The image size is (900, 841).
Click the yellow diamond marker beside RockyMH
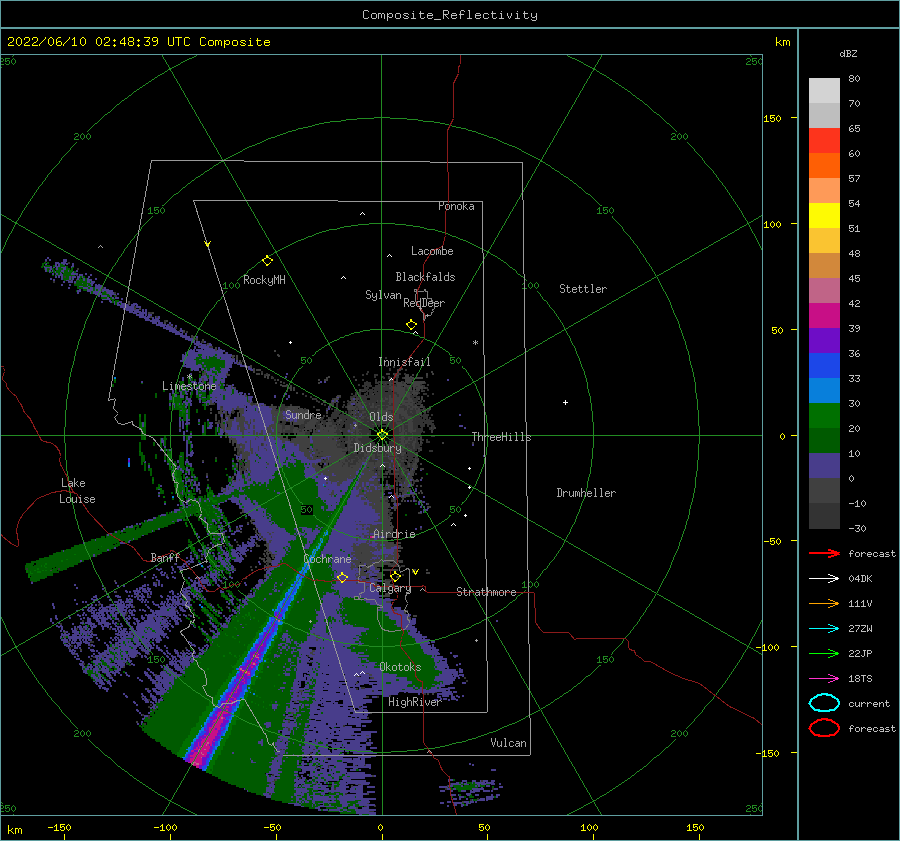[x=267, y=261]
